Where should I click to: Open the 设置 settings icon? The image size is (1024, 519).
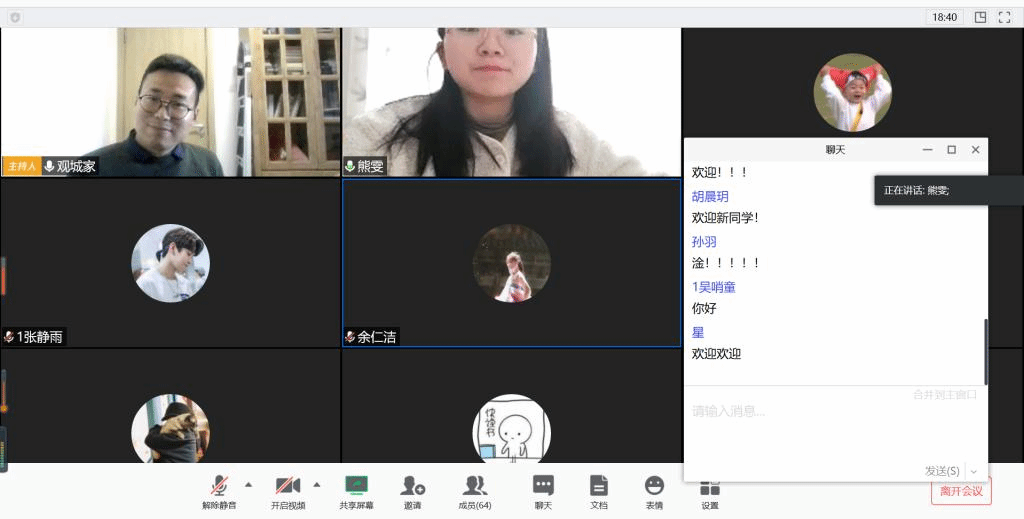(710, 491)
